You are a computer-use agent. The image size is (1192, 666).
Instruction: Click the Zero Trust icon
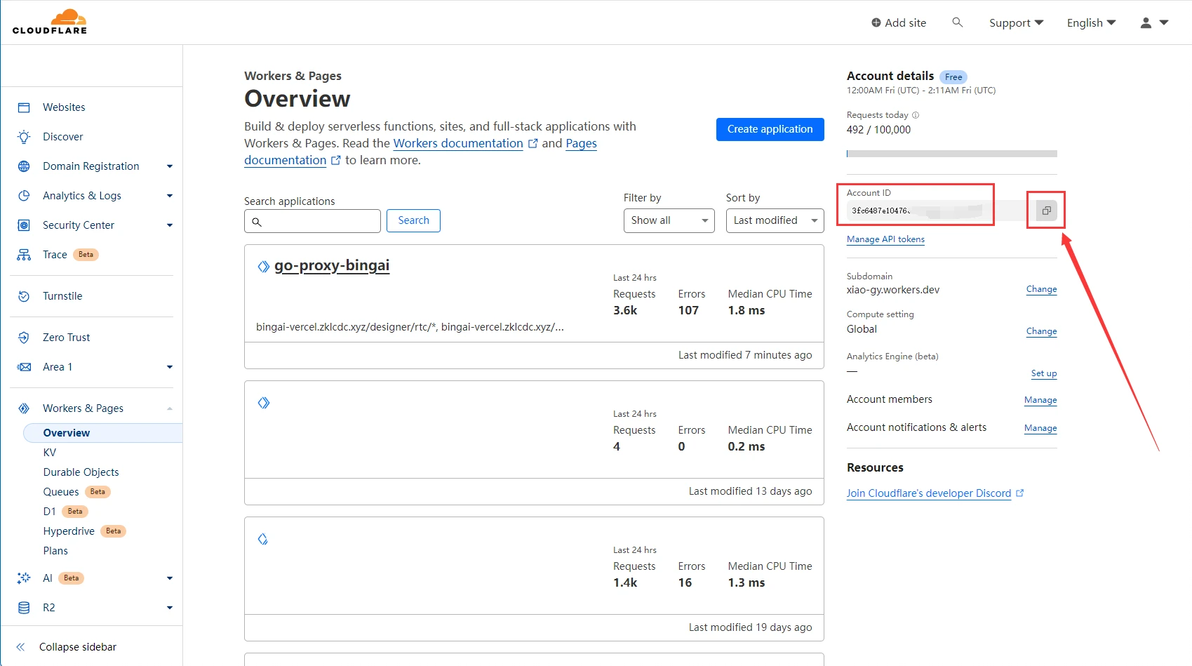click(24, 338)
